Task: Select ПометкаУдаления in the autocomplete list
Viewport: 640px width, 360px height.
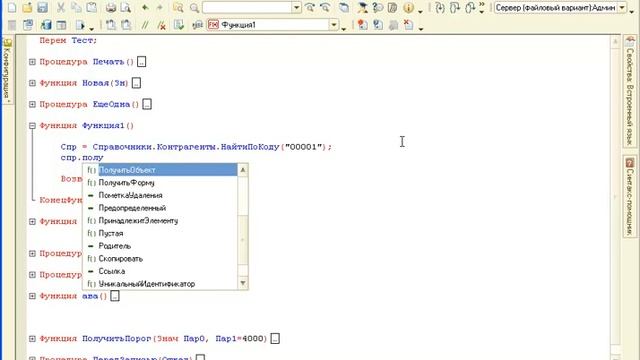Action: pos(161,195)
